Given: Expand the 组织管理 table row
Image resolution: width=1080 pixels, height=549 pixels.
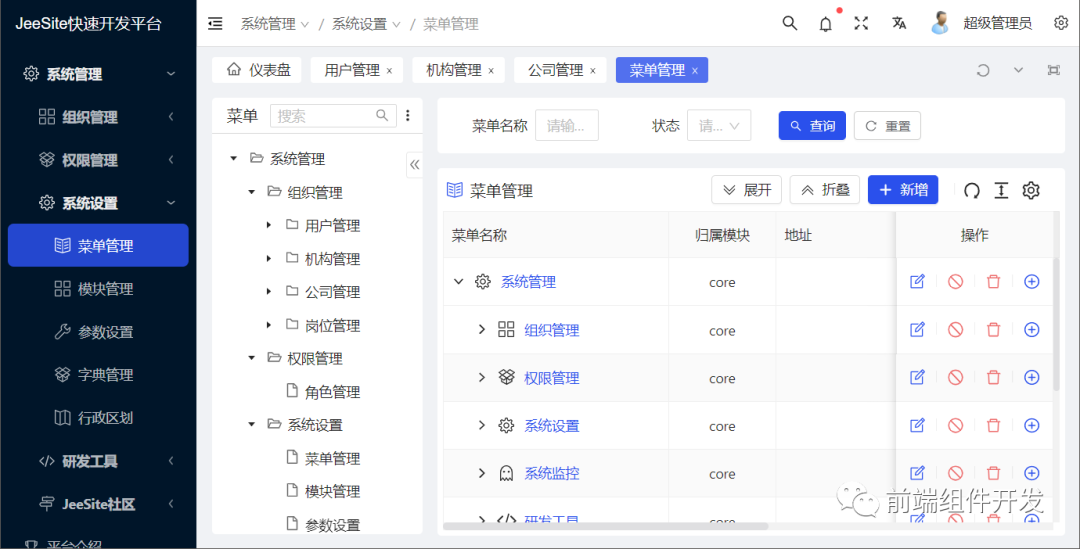Looking at the screenshot, I should point(482,330).
